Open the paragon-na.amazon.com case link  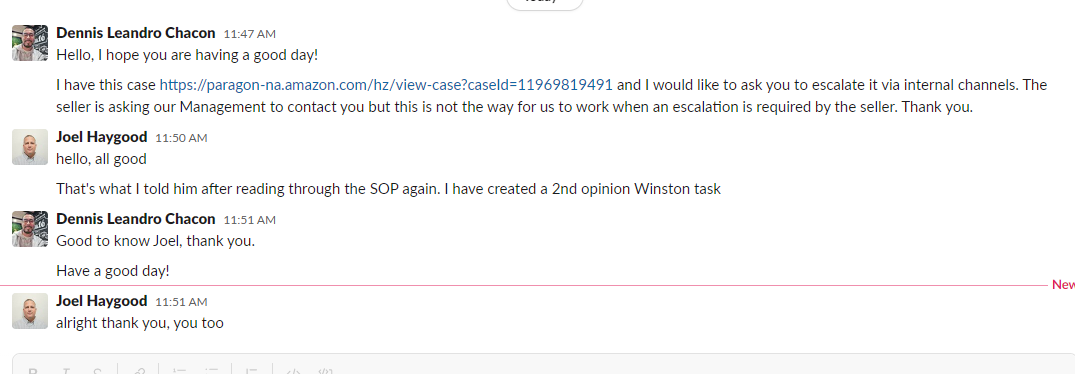click(x=386, y=85)
